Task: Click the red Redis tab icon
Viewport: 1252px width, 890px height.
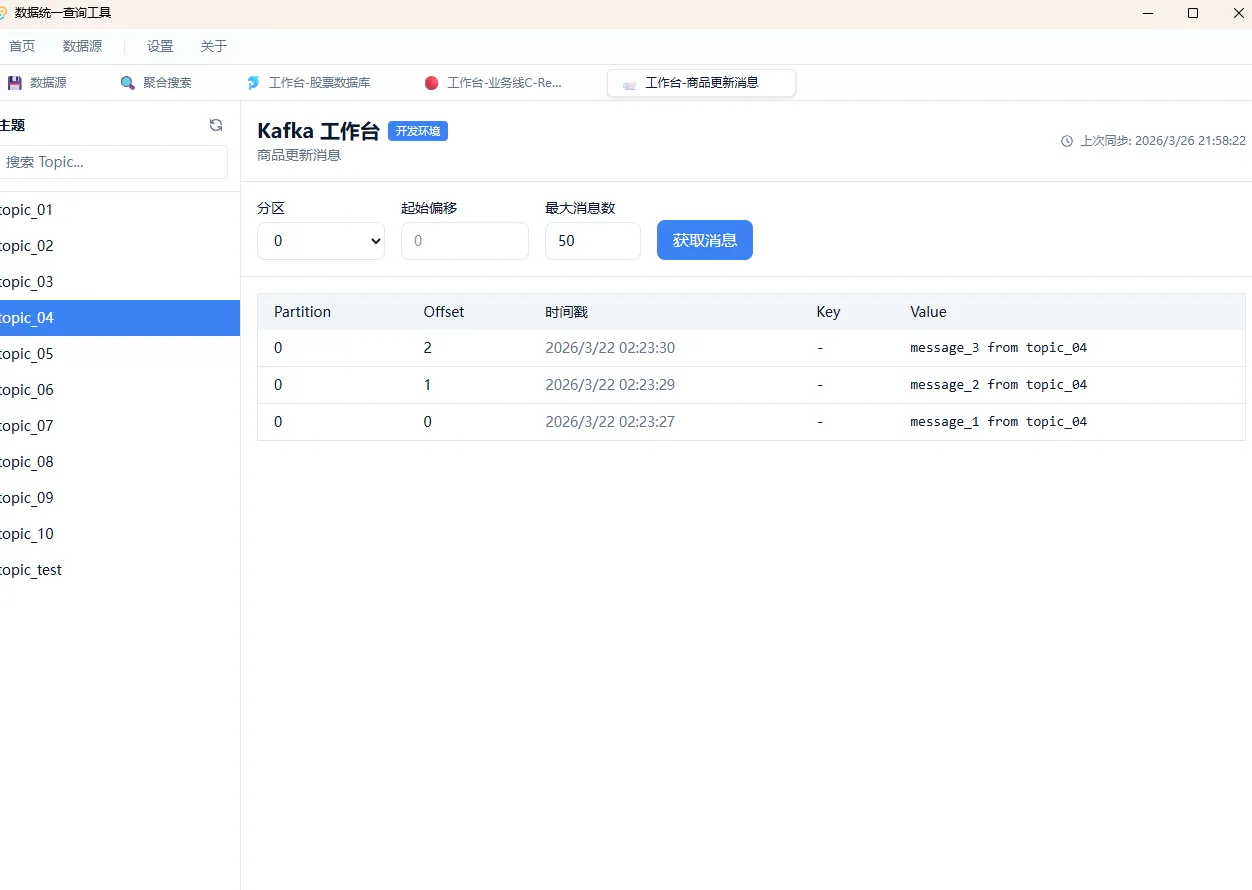Action: coord(432,83)
